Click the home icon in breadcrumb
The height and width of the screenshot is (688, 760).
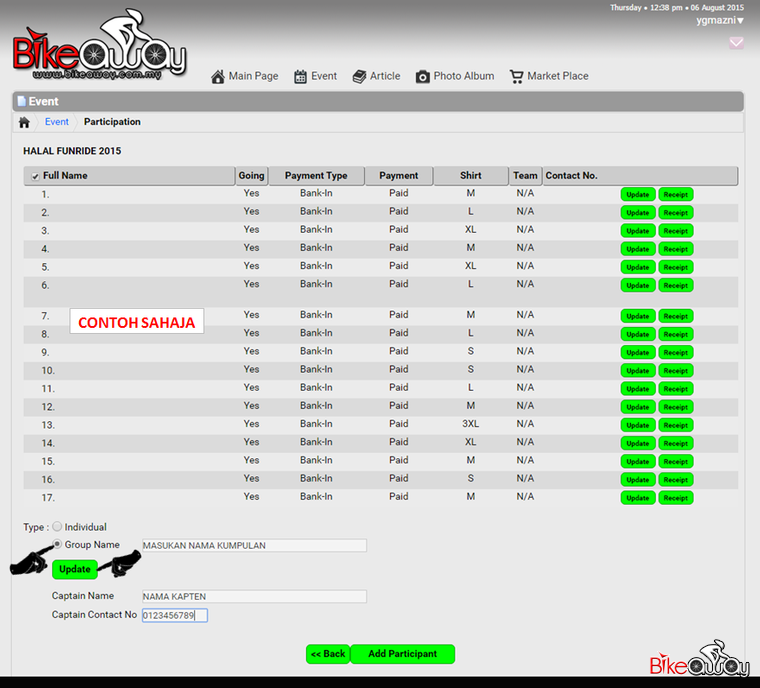[x=24, y=122]
